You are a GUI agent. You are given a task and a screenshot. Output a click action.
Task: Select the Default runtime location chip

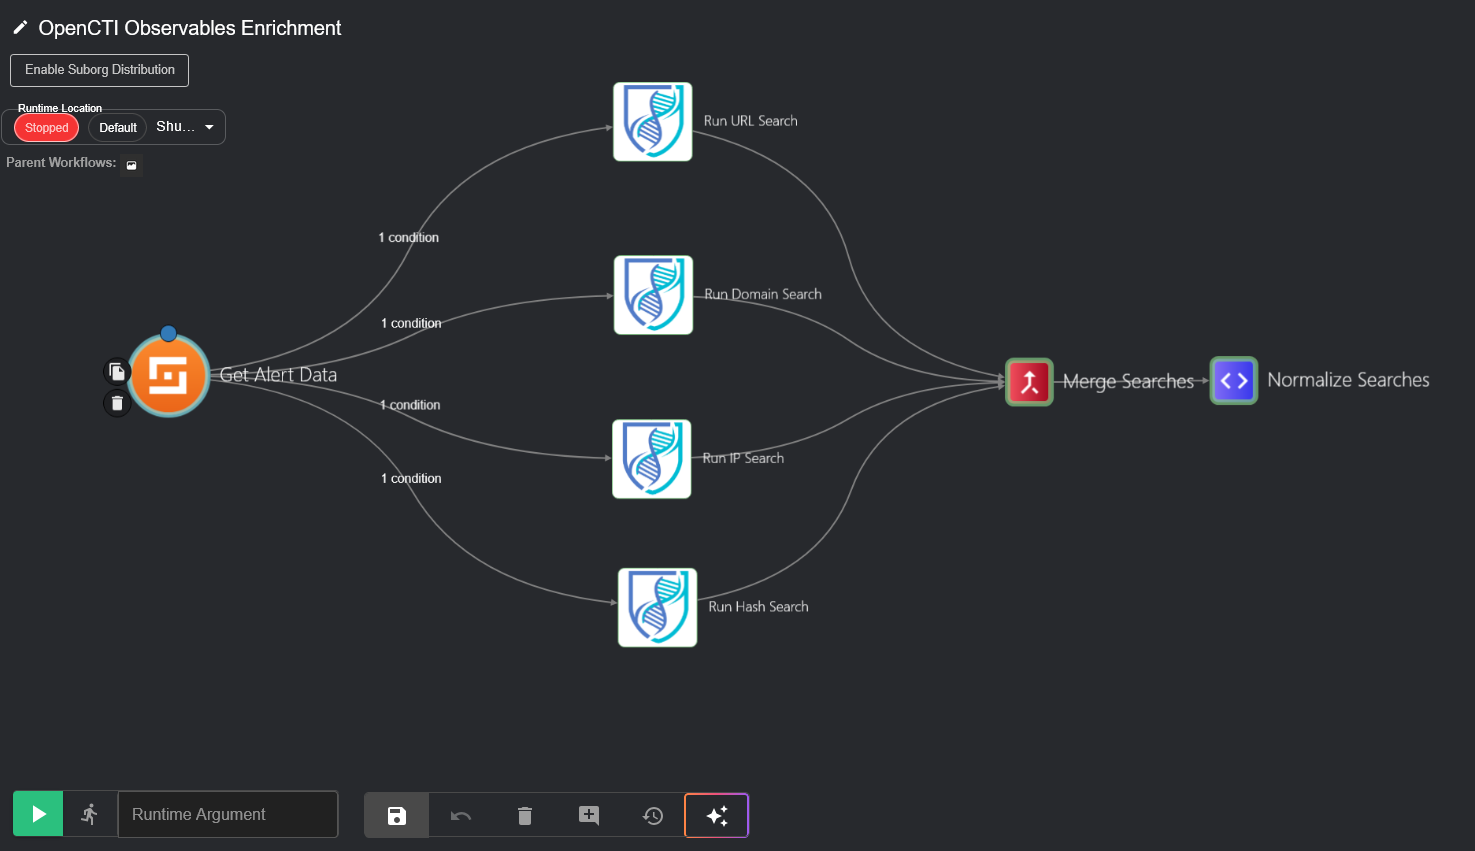(x=118, y=128)
